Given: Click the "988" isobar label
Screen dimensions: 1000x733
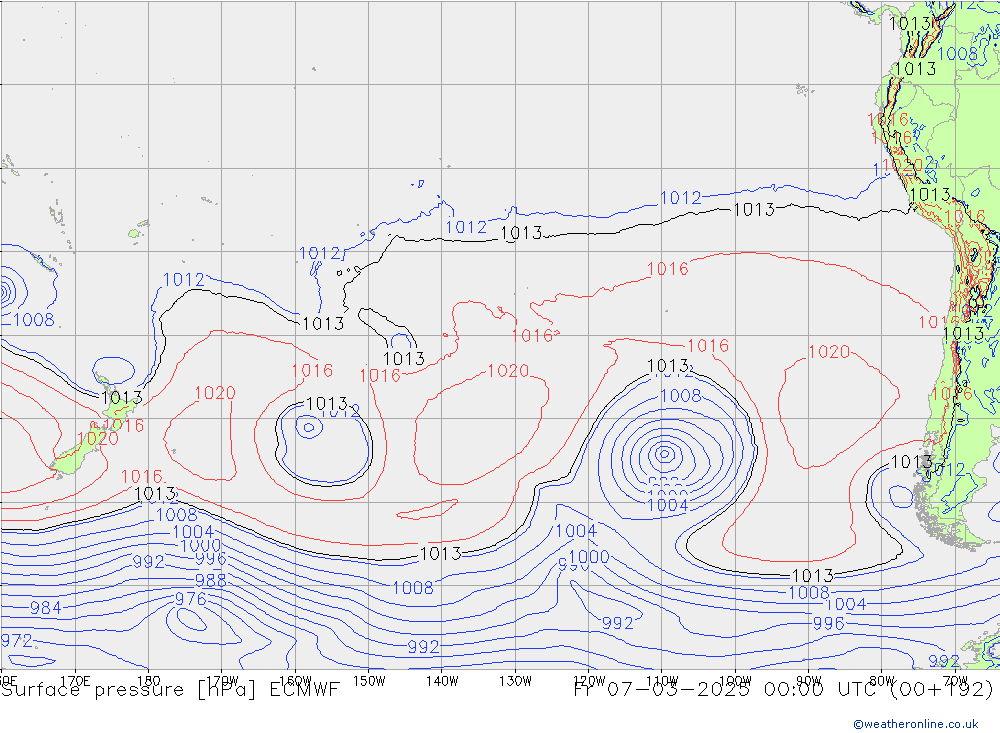Looking at the screenshot, I should coord(210,581).
